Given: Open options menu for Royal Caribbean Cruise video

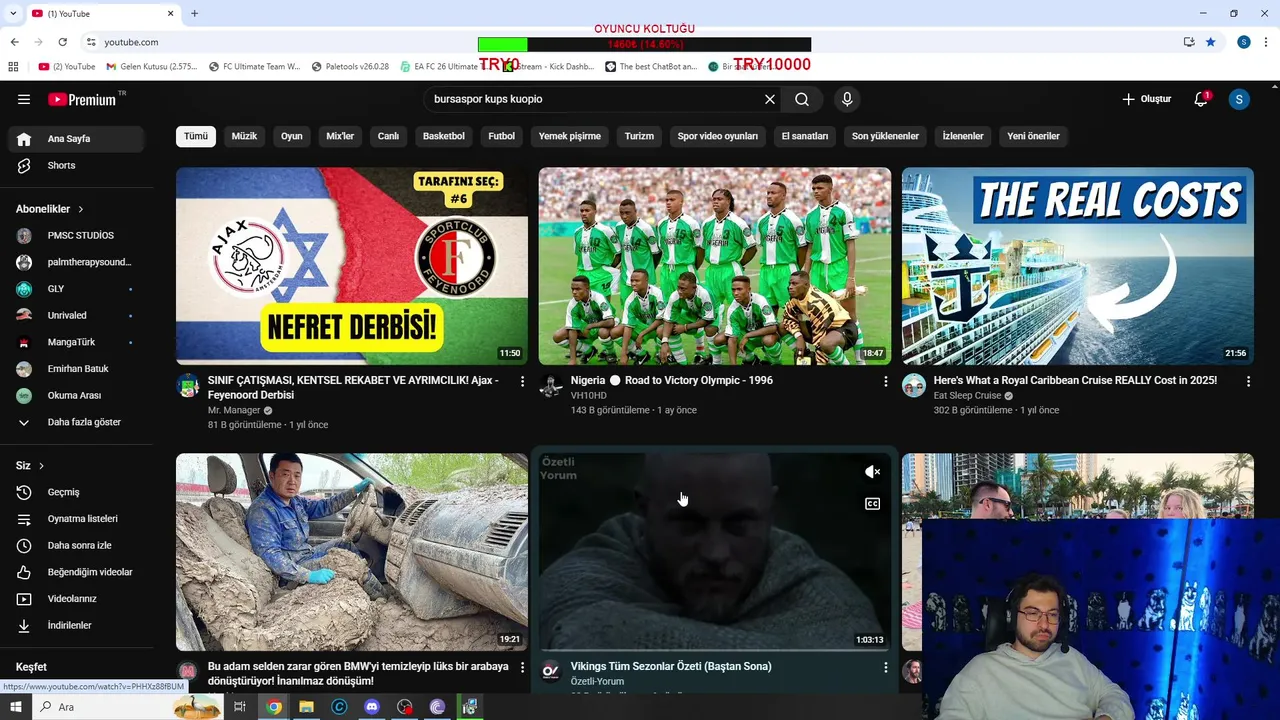Looking at the screenshot, I should (x=1248, y=381).
